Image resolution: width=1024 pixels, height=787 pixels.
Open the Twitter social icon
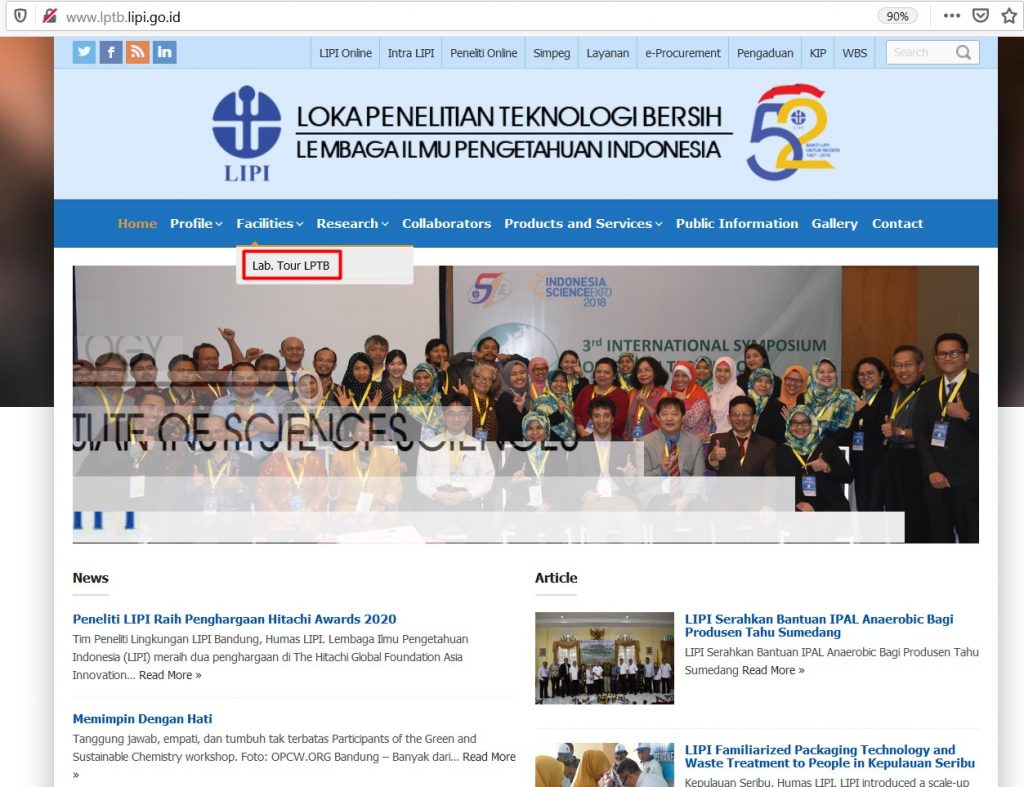point(84,53)
